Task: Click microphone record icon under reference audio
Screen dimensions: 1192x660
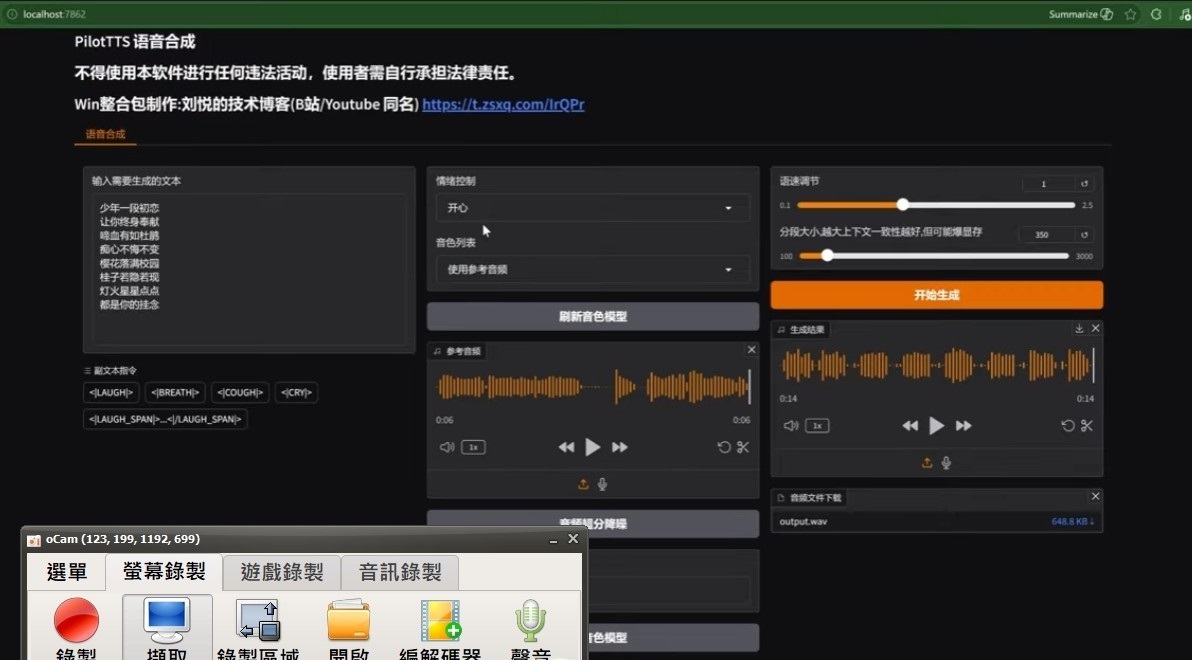Action: coord(602,484)
